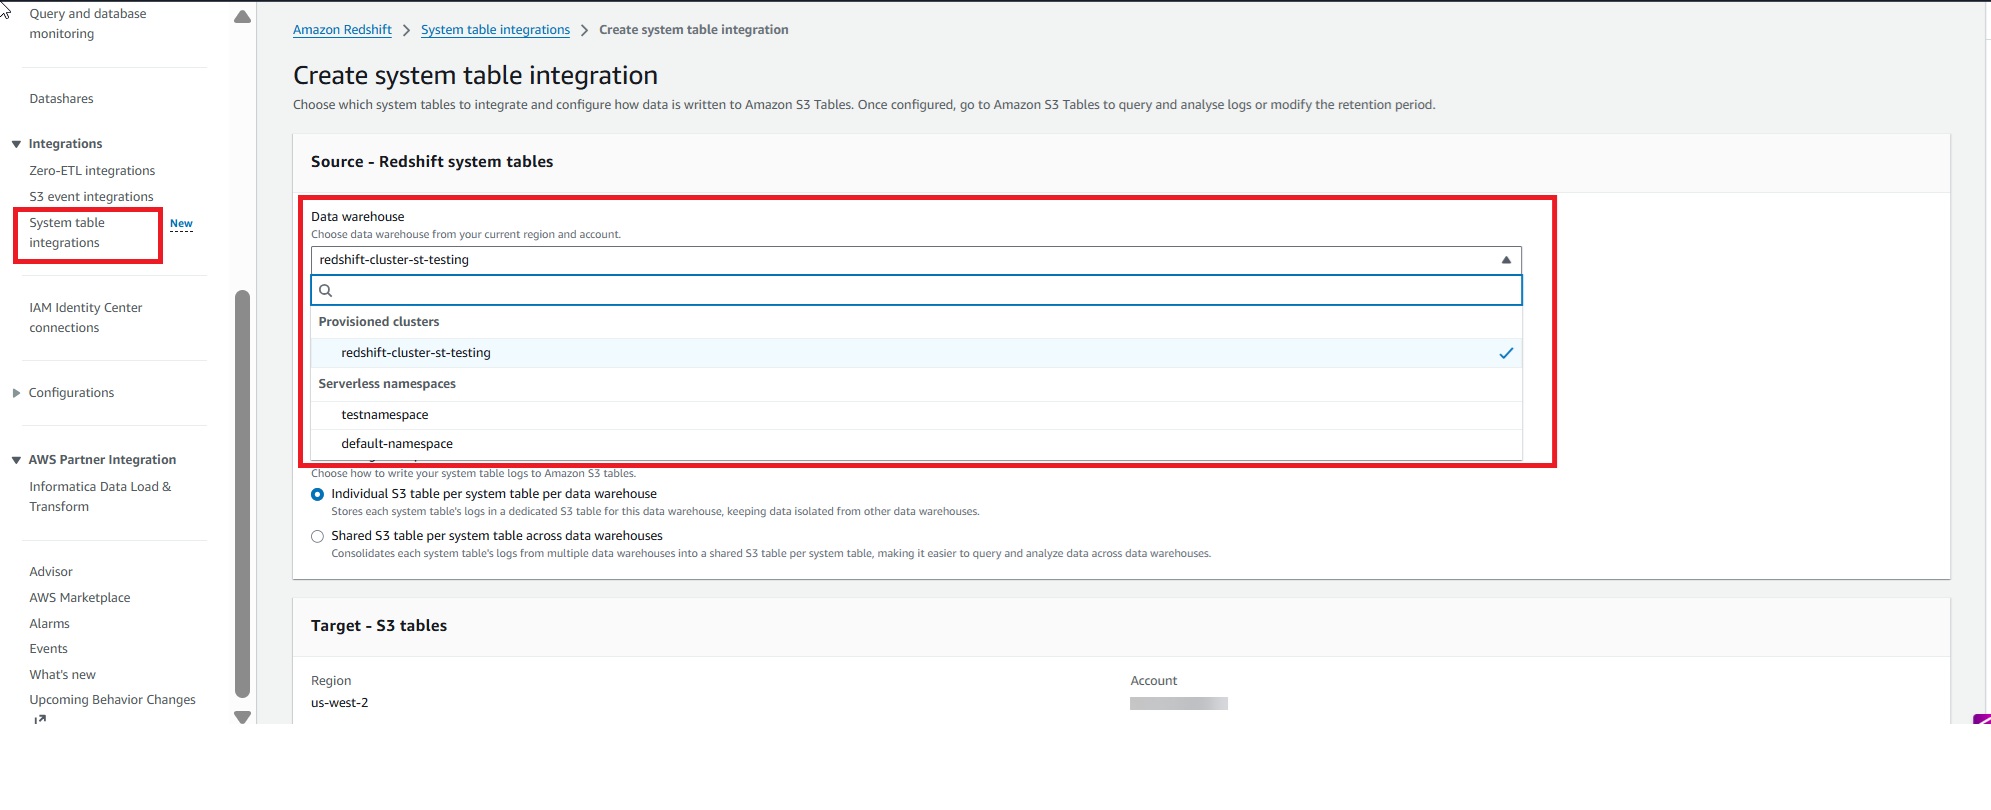Click the Serverless namespaces group heading
Viewport: 1991px width, 810px height.
[x=387, y=384]
